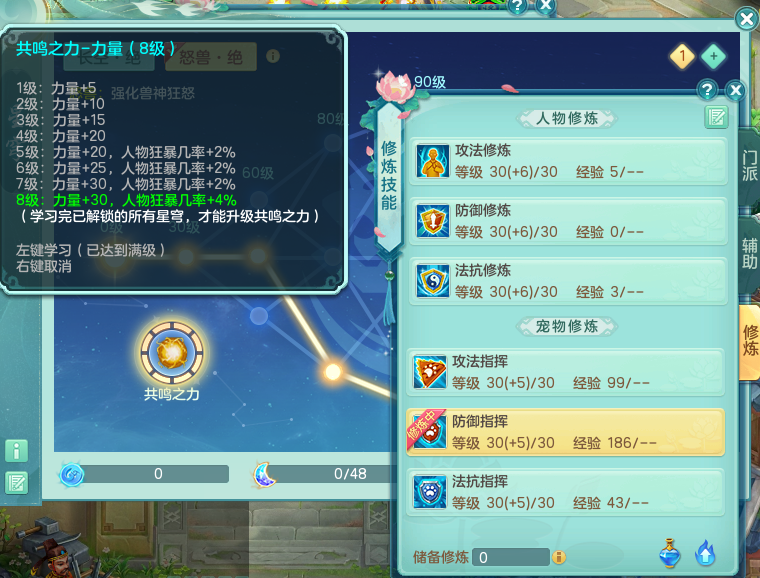Choose the 法抗指挥 paw shield icon
Viewport: 760px width, 578px height.
[x=429, y=492]
